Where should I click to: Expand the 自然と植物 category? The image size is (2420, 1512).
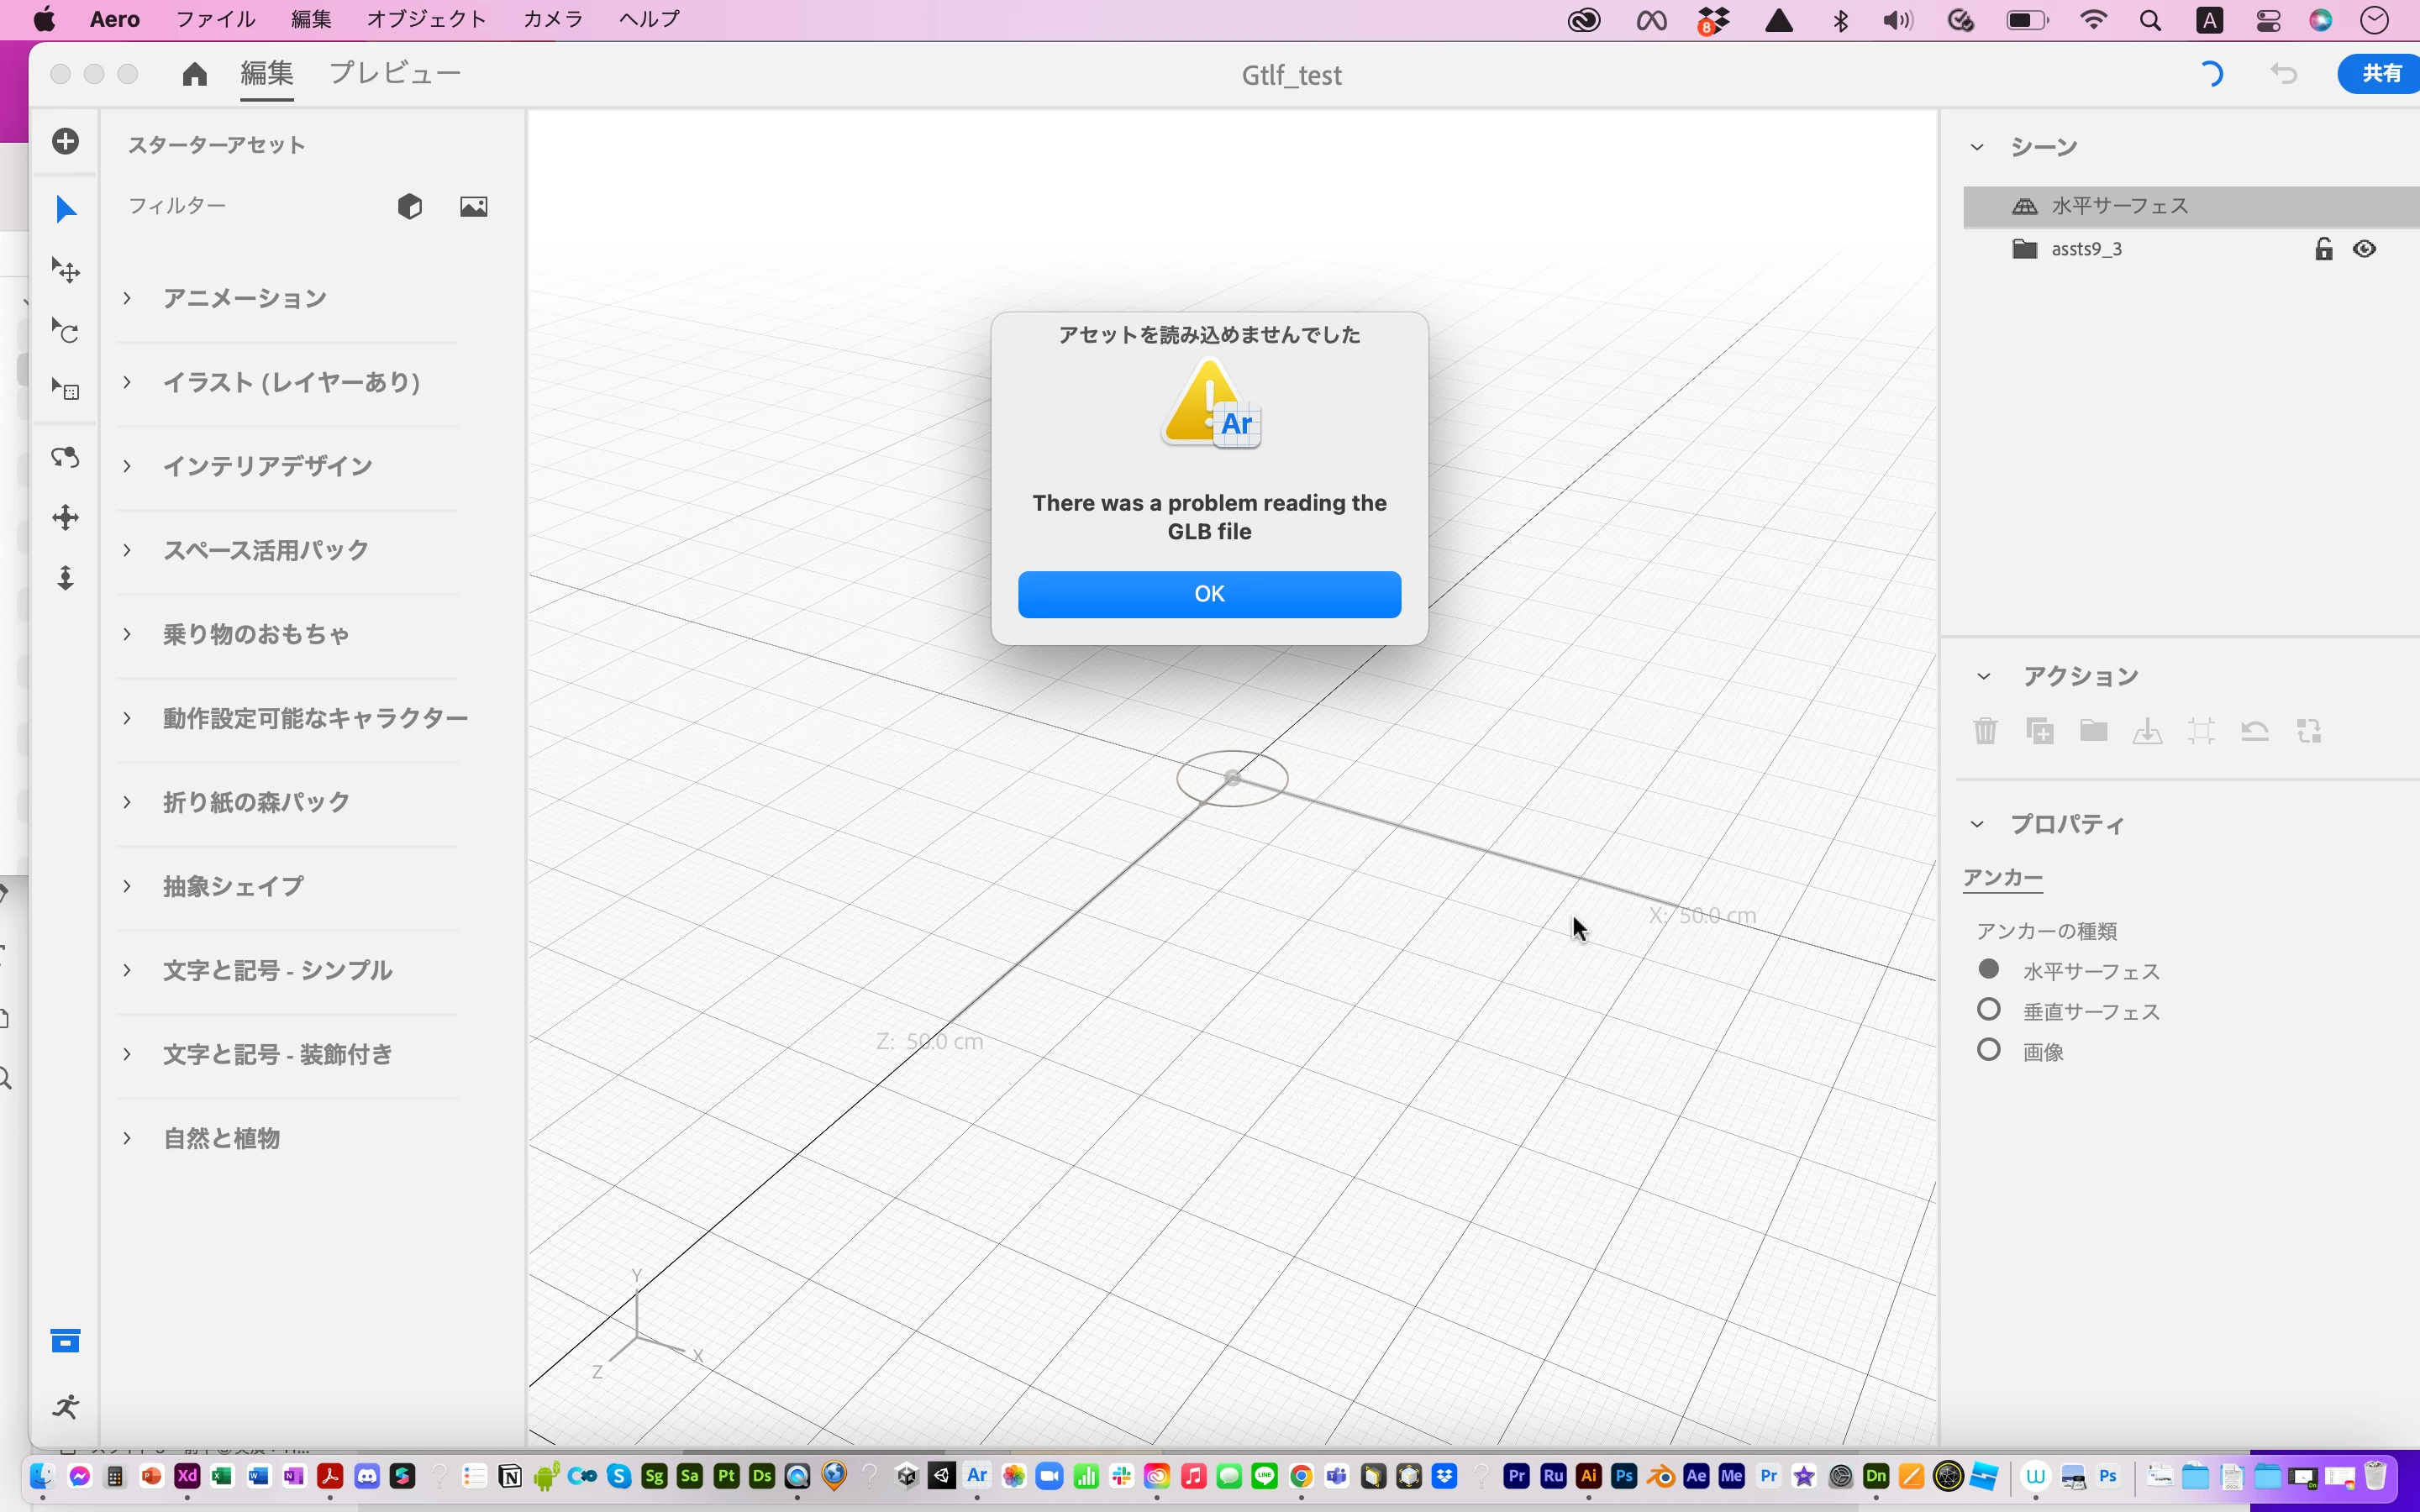tap(127, 1138)
